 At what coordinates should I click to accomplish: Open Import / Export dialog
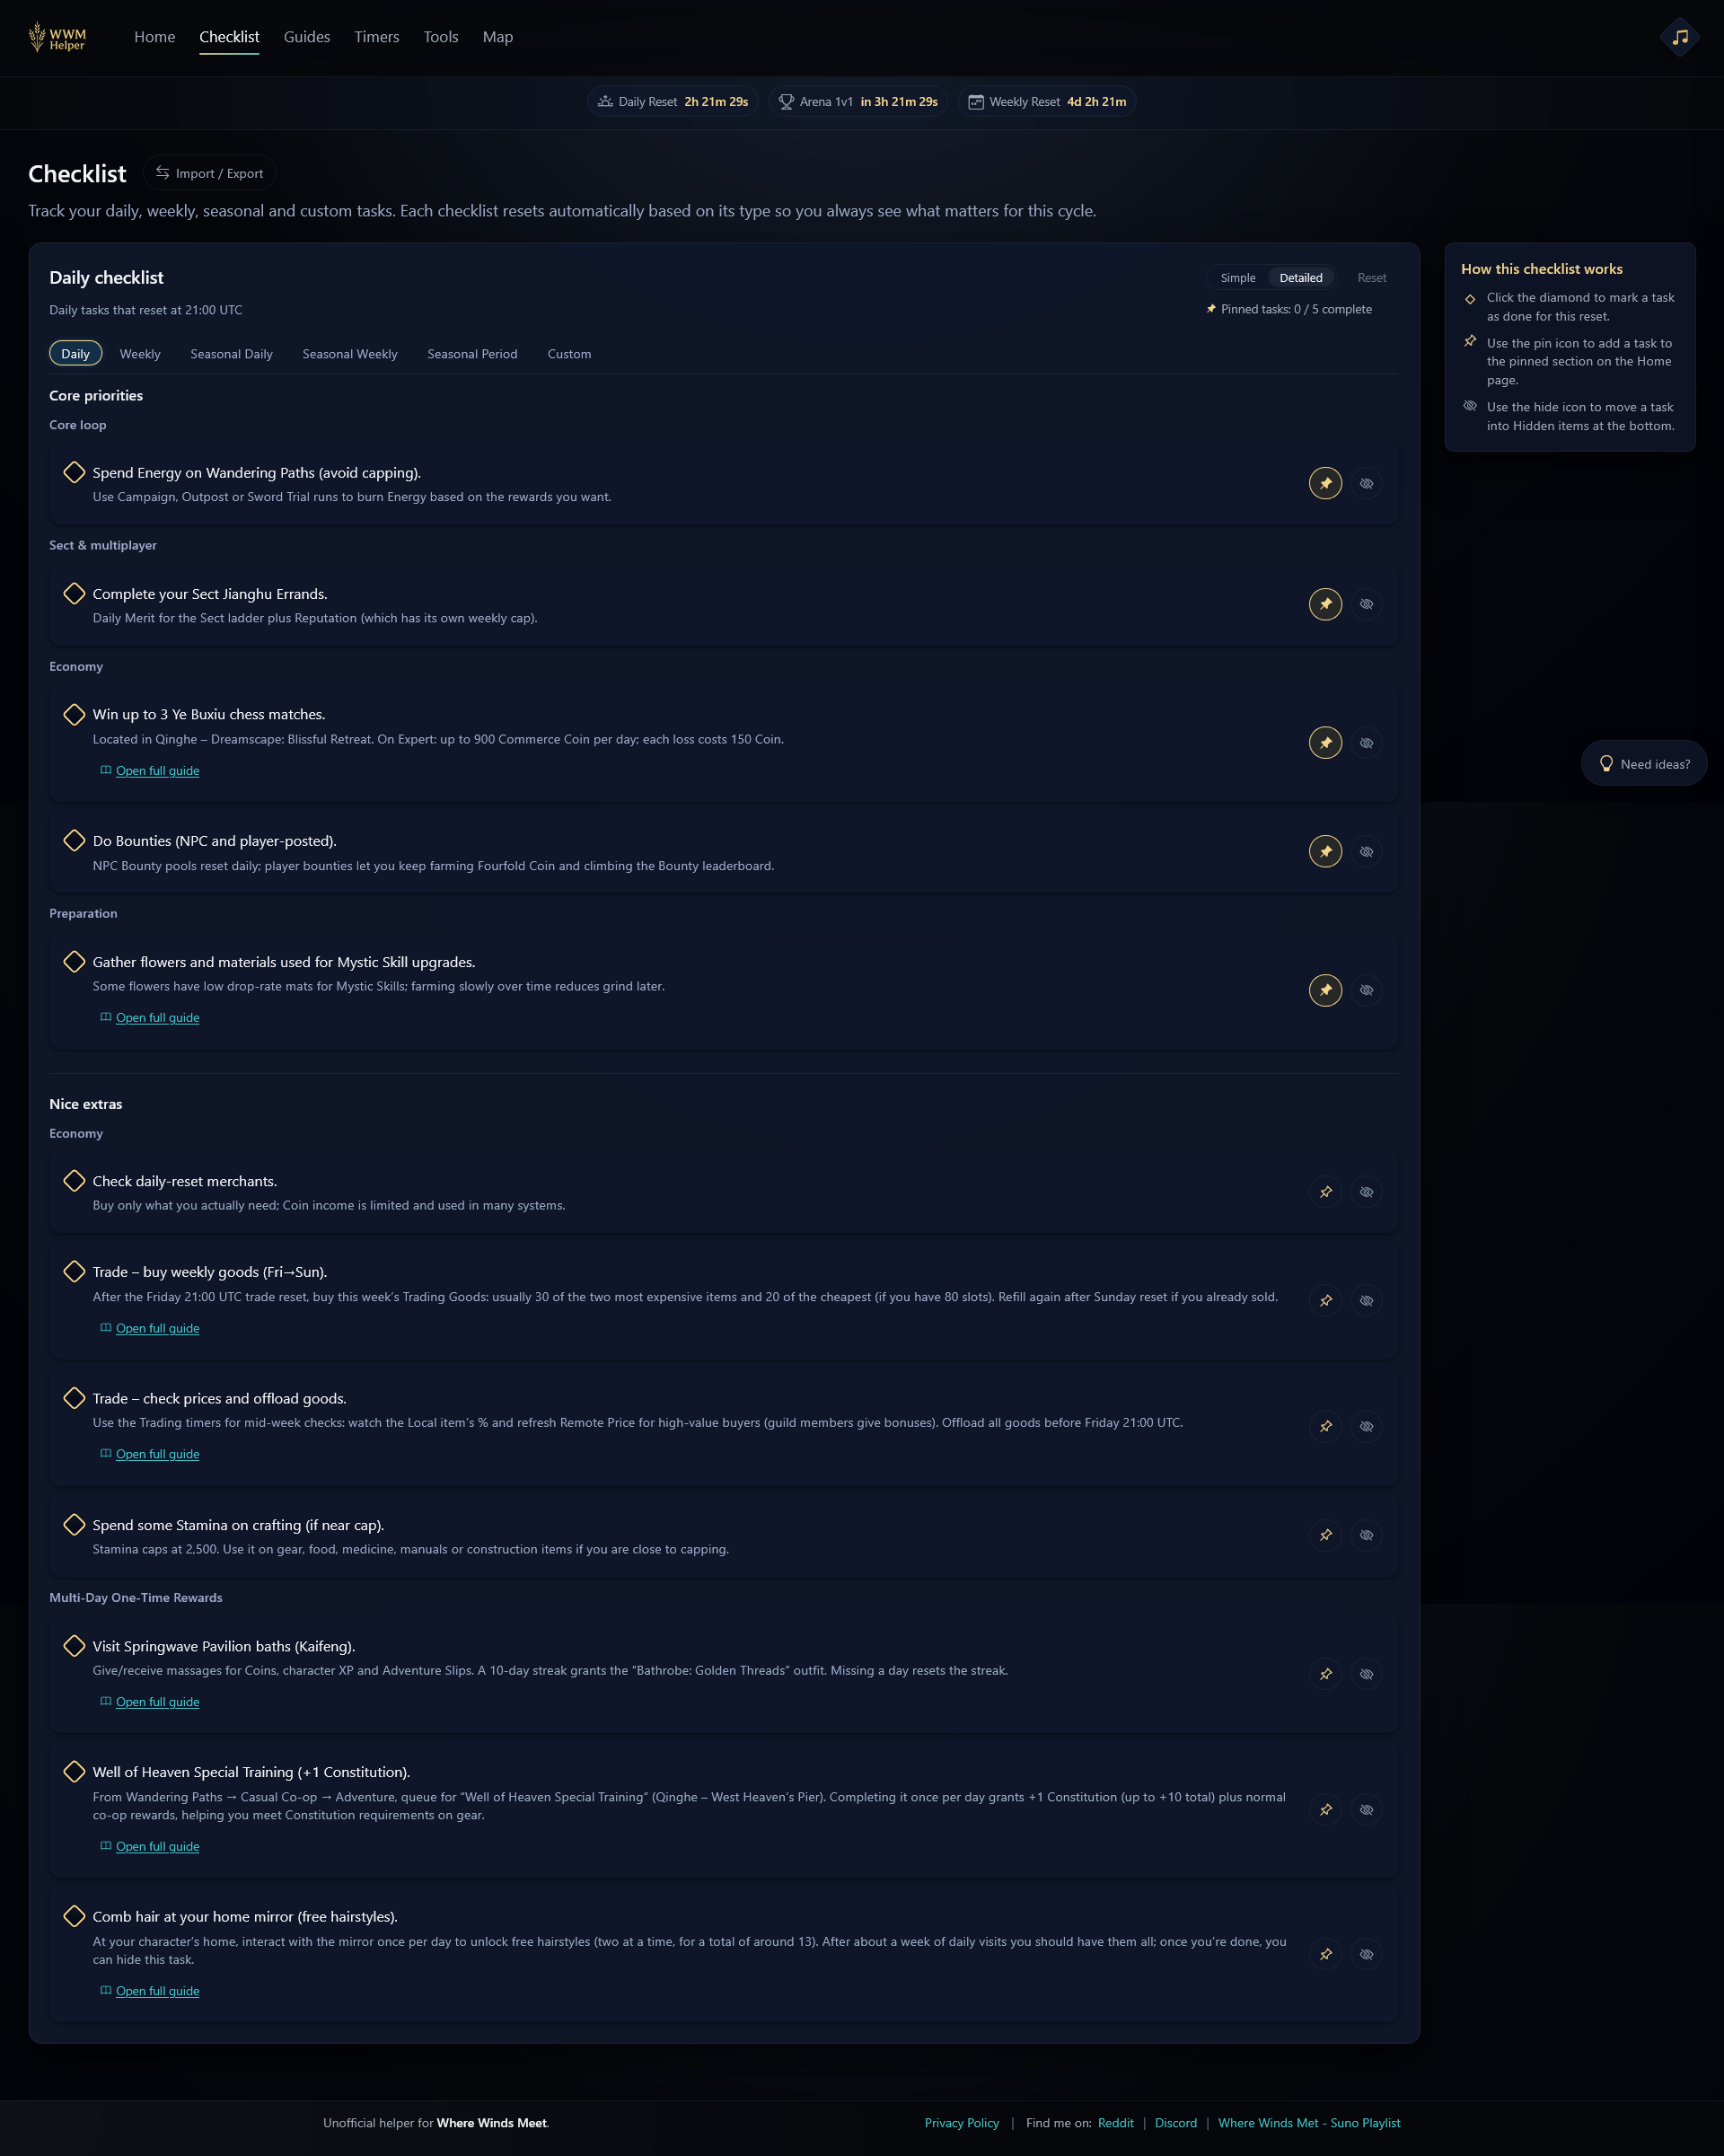tap(210, 173)
